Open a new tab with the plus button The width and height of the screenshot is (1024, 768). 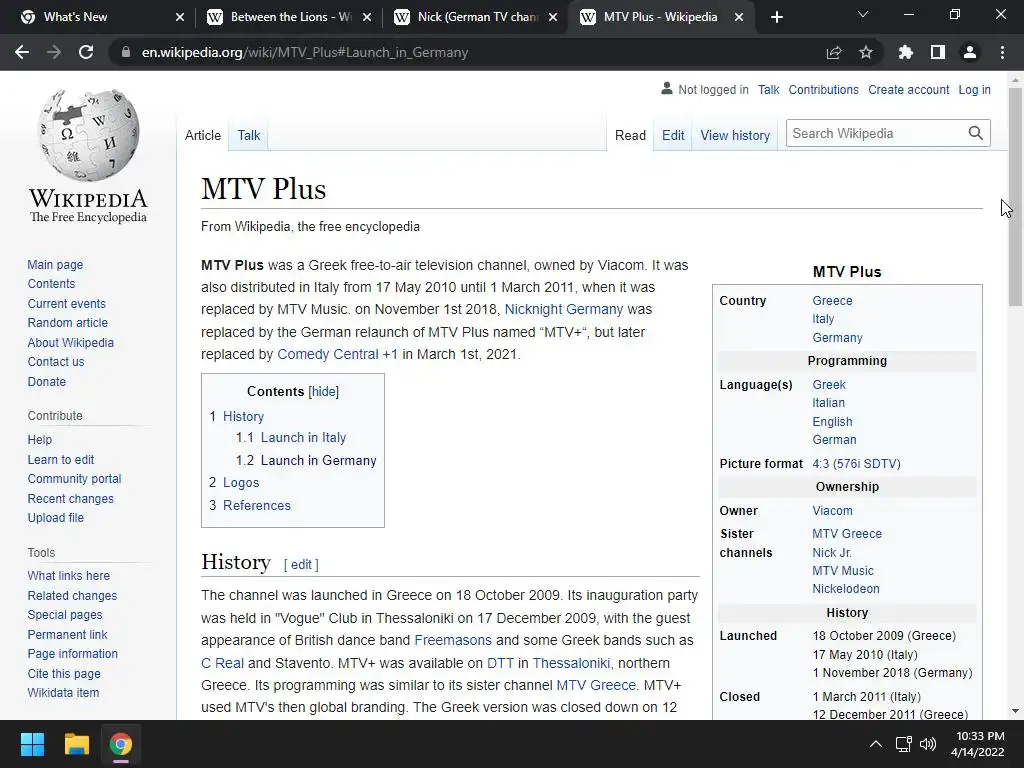coord(776,17)
